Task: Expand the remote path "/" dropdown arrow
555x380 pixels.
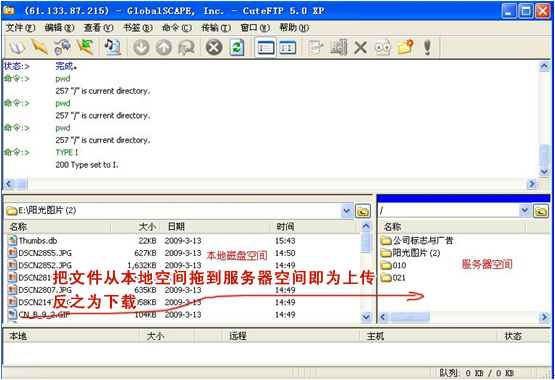Action: (525, 211)
